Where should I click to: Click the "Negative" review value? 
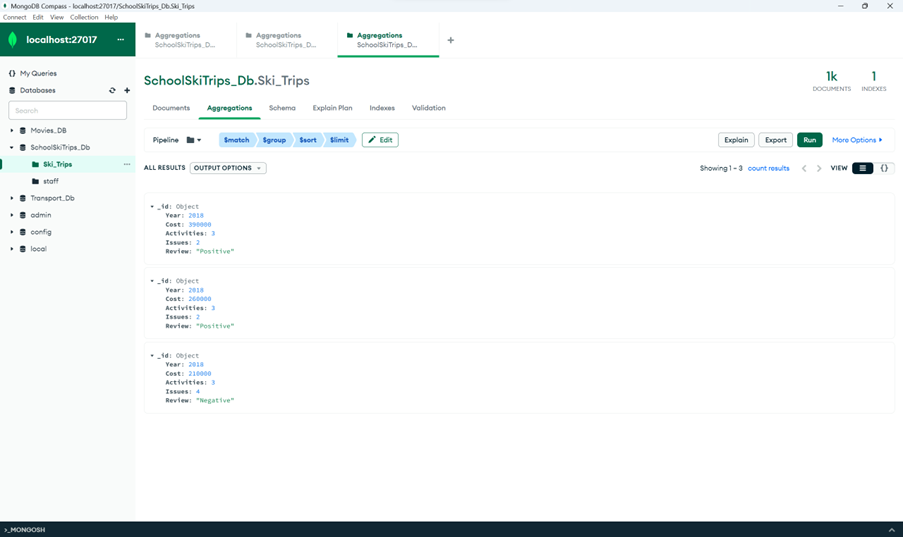(x=215, y=400)
